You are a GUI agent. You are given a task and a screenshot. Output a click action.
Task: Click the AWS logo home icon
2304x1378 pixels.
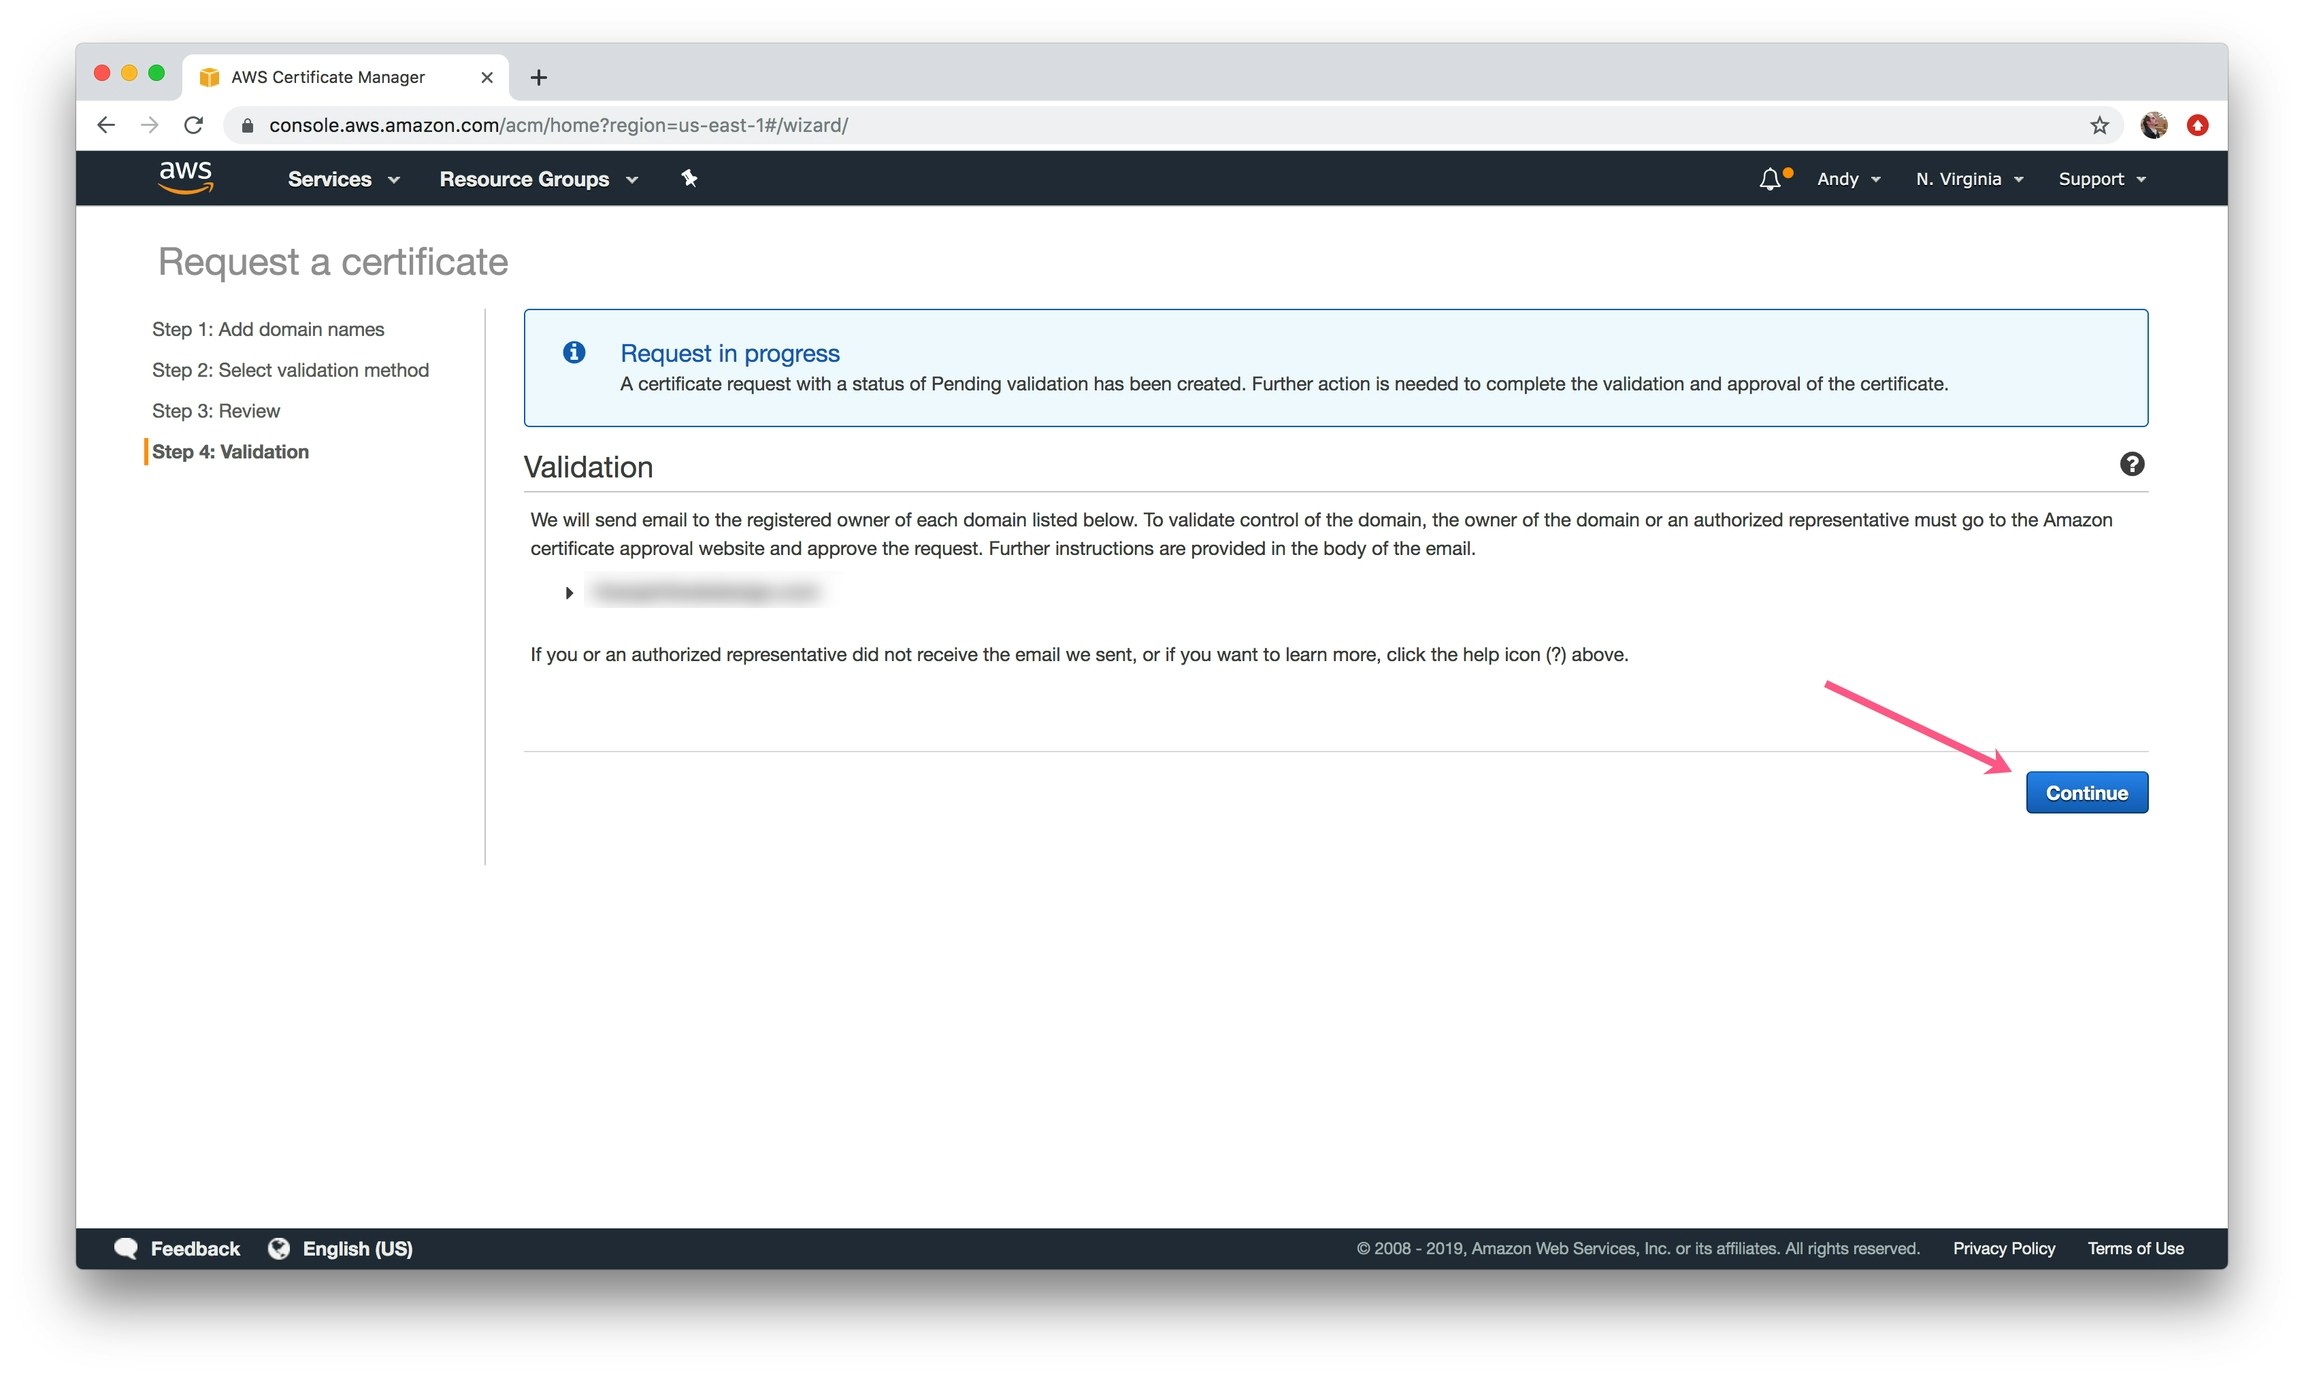point(185,177)
